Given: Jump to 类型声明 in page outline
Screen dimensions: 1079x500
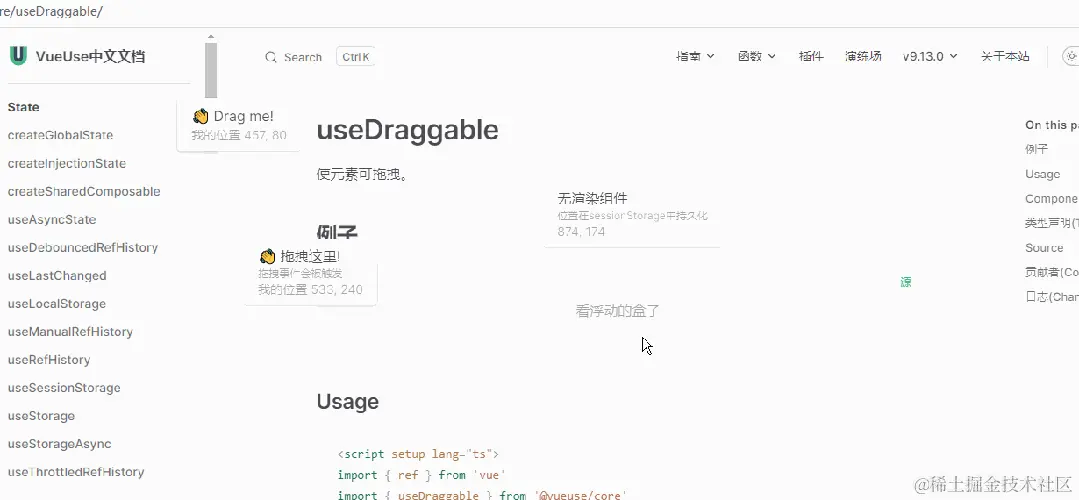Looking at the screenshot, I should pos(1052,223).
